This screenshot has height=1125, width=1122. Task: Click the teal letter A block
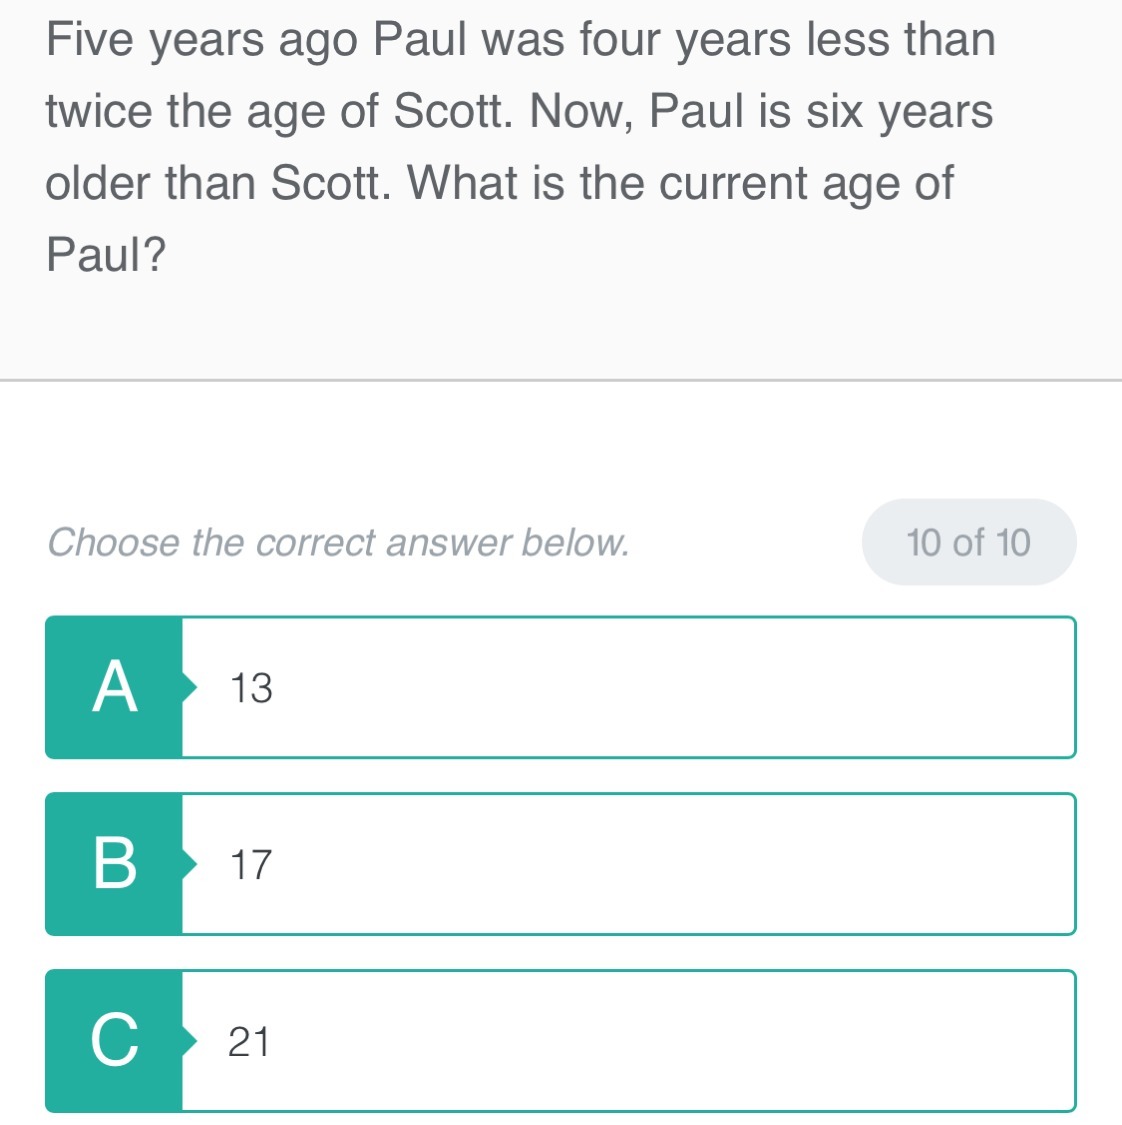114,688
